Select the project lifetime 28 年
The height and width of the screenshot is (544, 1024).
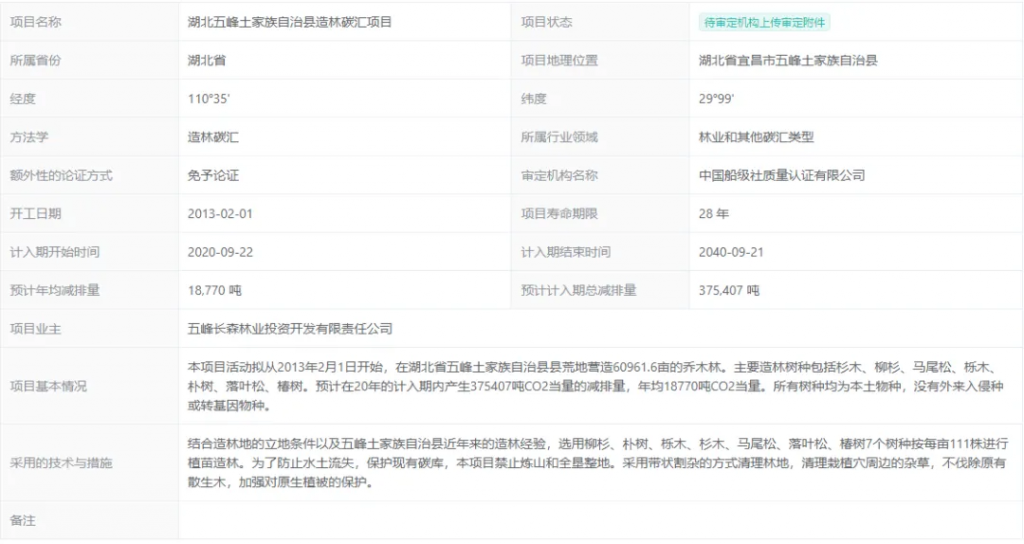pos(714,213)
